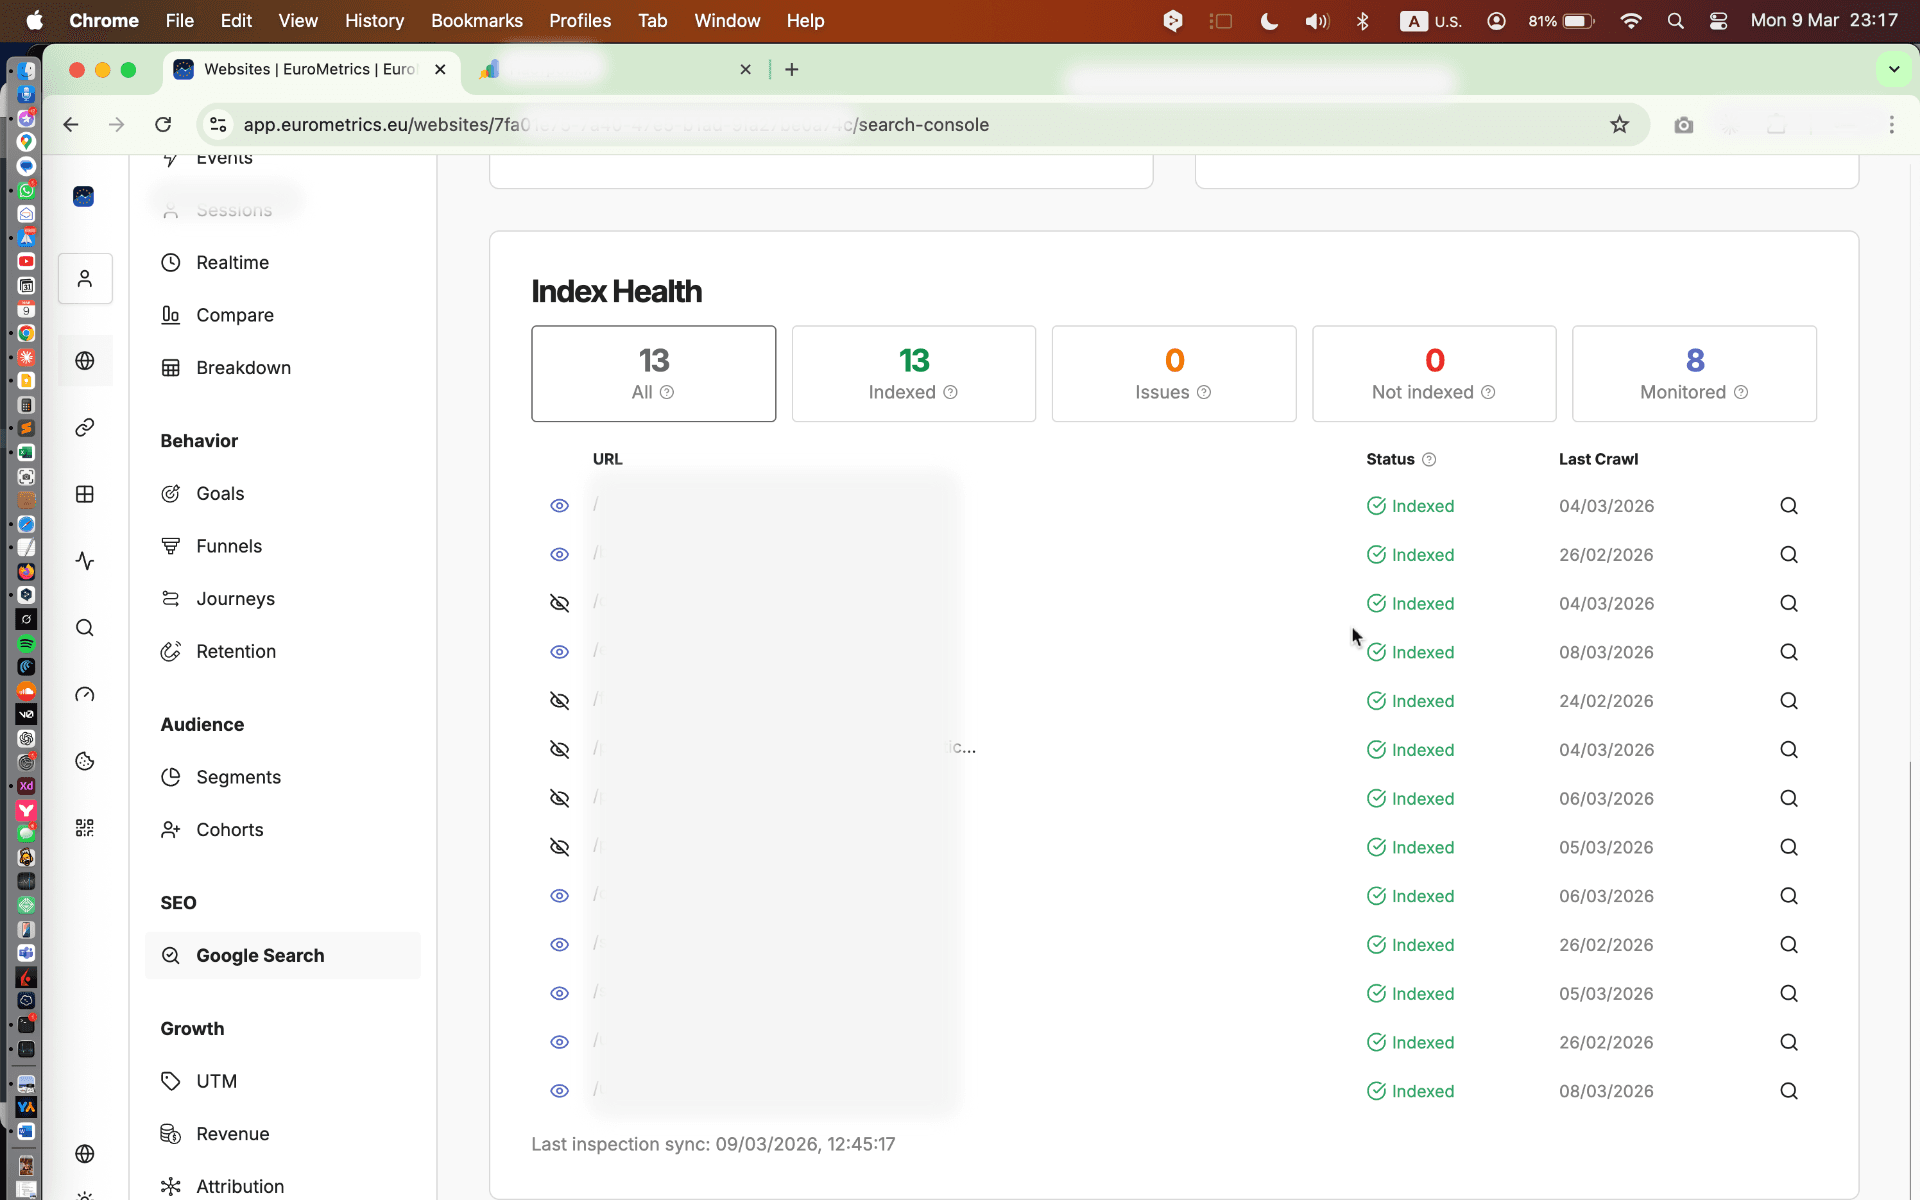The width and height of the screenshot is (1920, 1200).
Task: Click the search magnifier icon in rail
Action: pyautogui.click(x=85, y=628)
